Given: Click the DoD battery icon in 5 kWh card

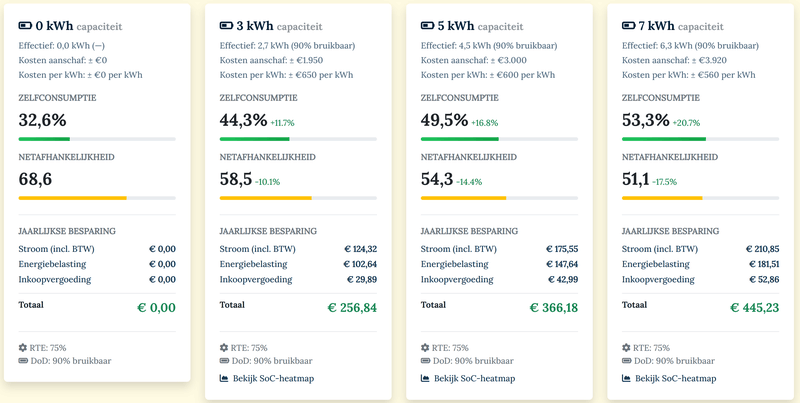Looking at the screenshot, I should (x=426, y=361).
